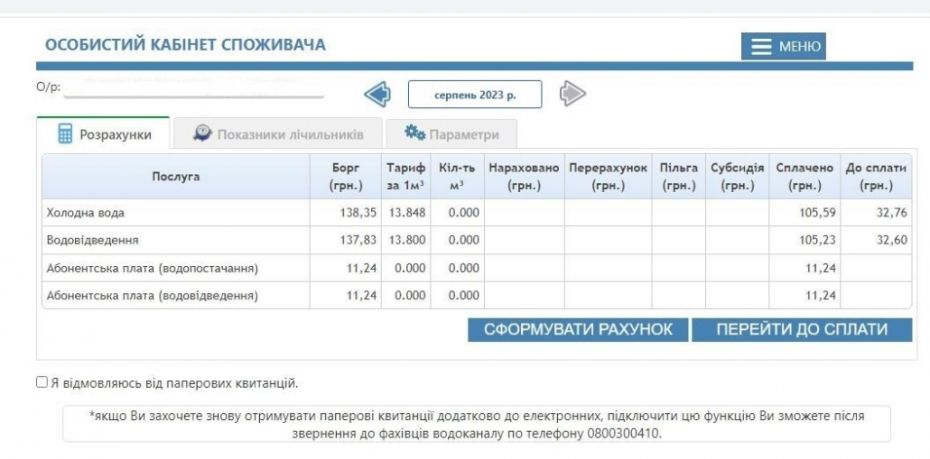This screenshot has width=930, height=459.
Task: Toggle paper receipts refusal checkbox
Action: click(x=42, y=382)
